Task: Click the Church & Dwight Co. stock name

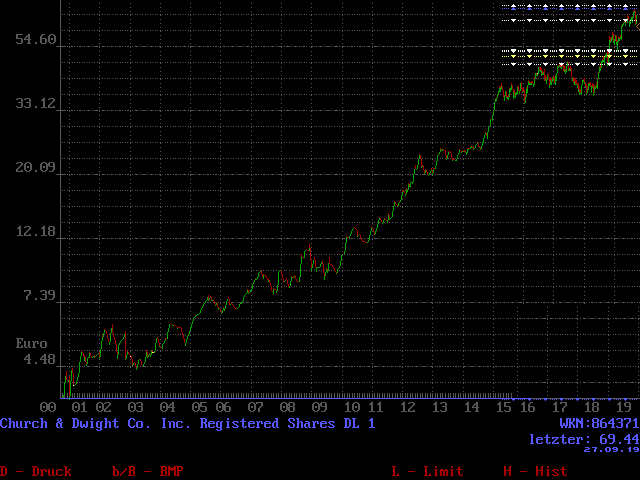Action: tap(188, 424)
